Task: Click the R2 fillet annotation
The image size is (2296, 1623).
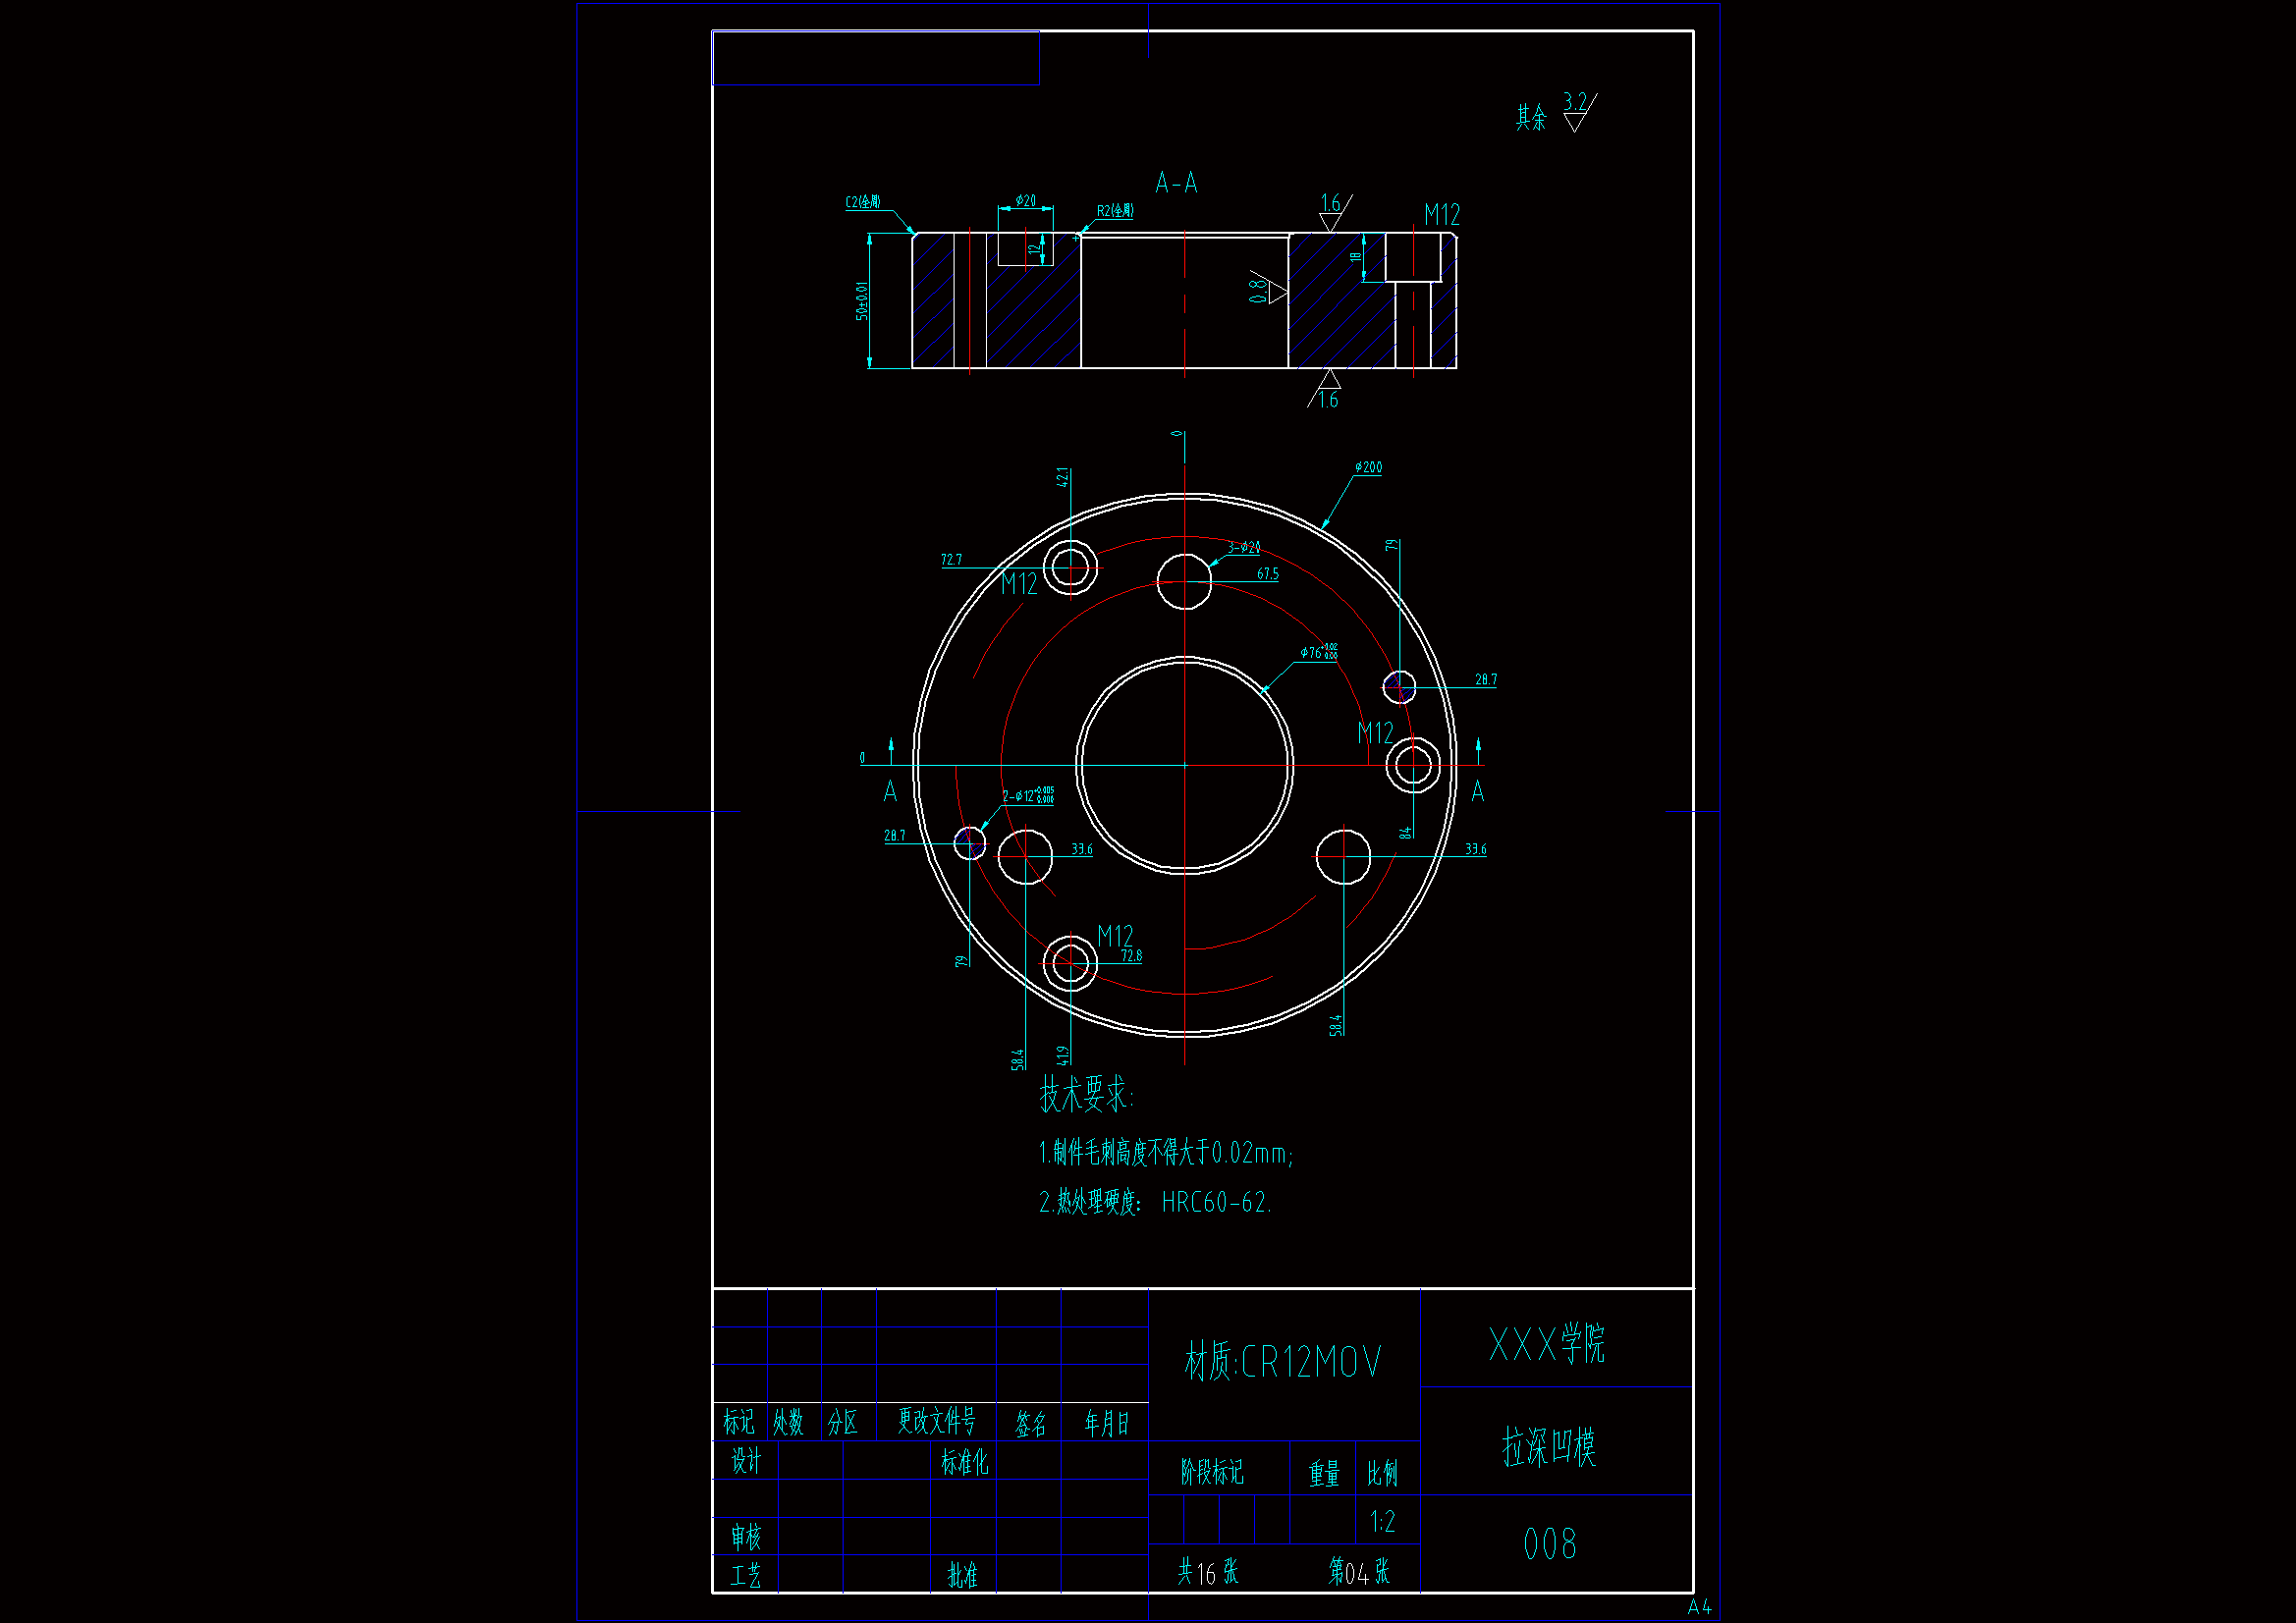Action: [1115, 211]
